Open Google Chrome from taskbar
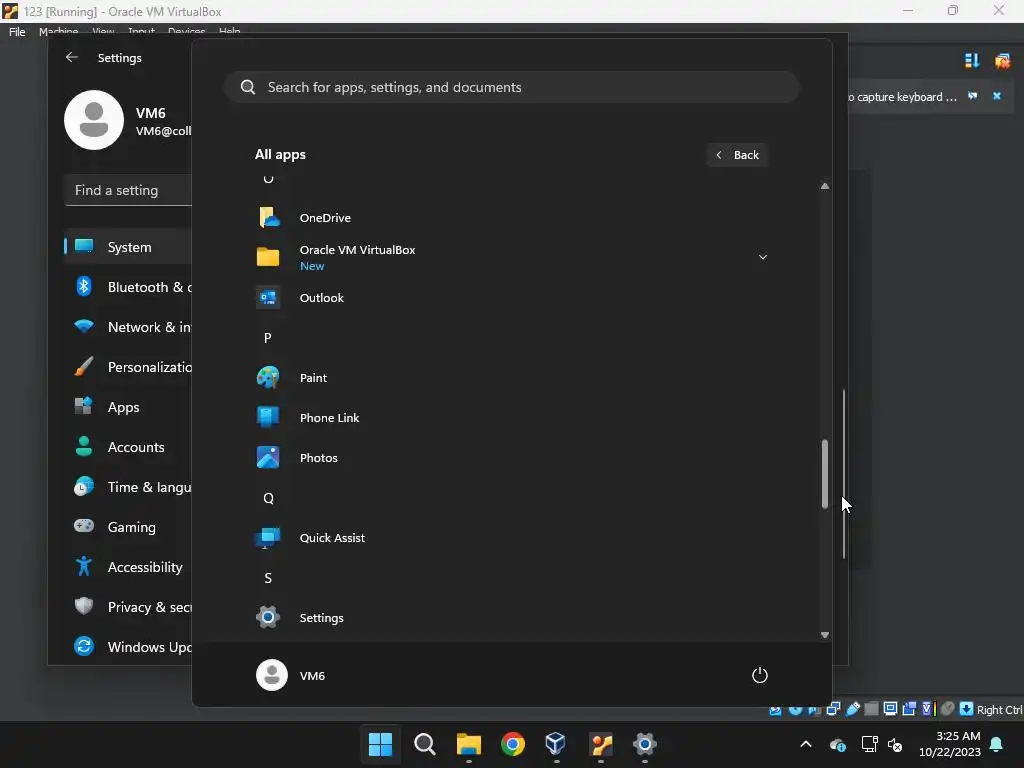The image size is (1024, 768). [513, 744]
